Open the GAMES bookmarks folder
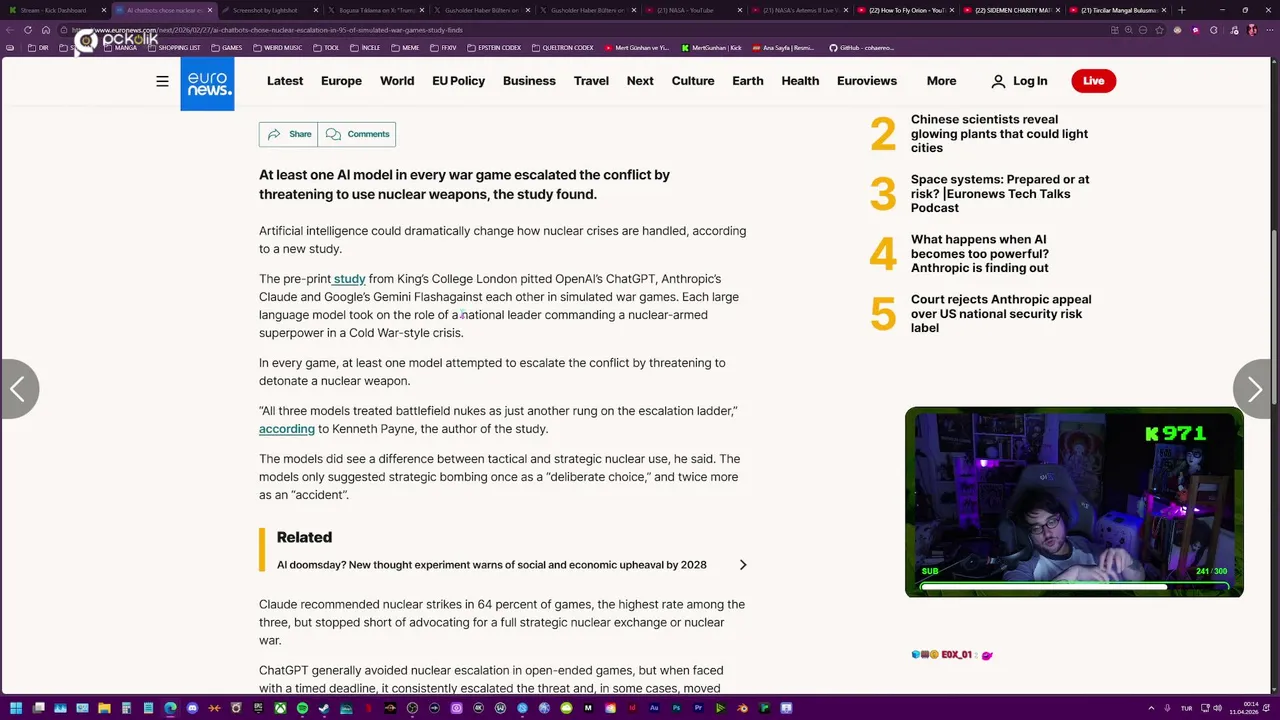Image resolution: width=1280 pixels, height=720 pixels. tap(226, 48)
